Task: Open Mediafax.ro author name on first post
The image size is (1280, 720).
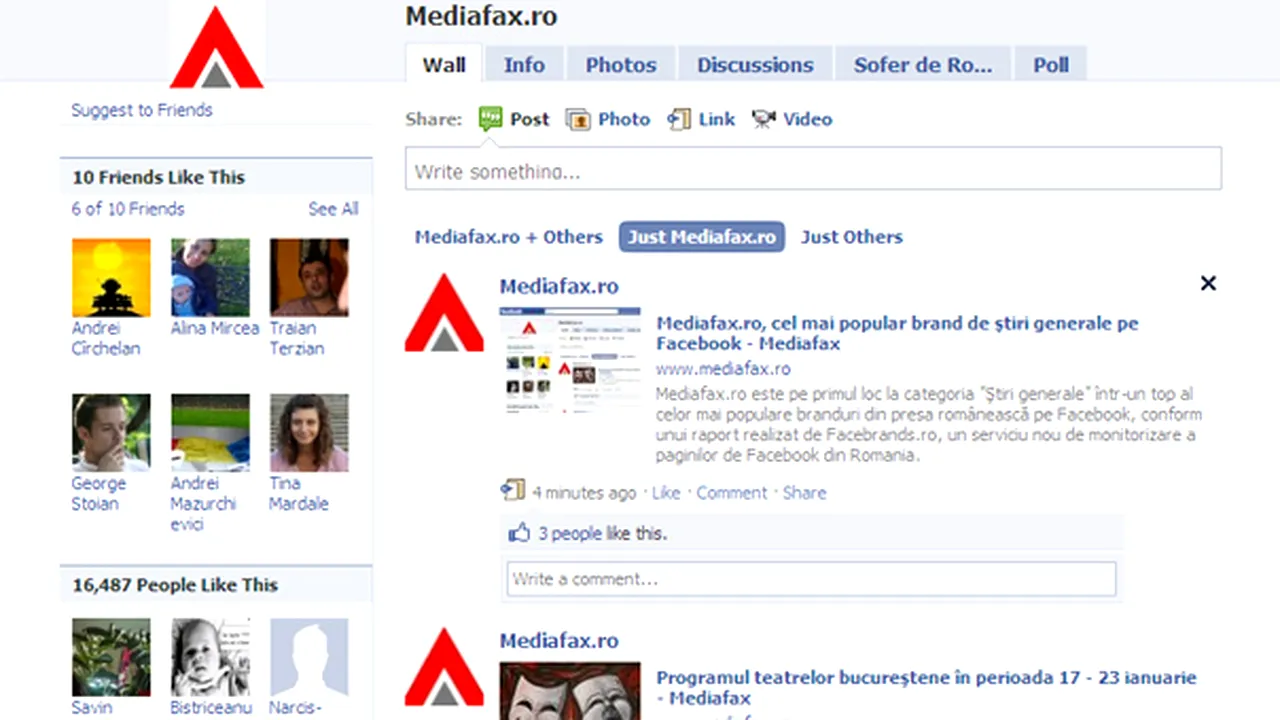Action: click(x=559, y=286)
